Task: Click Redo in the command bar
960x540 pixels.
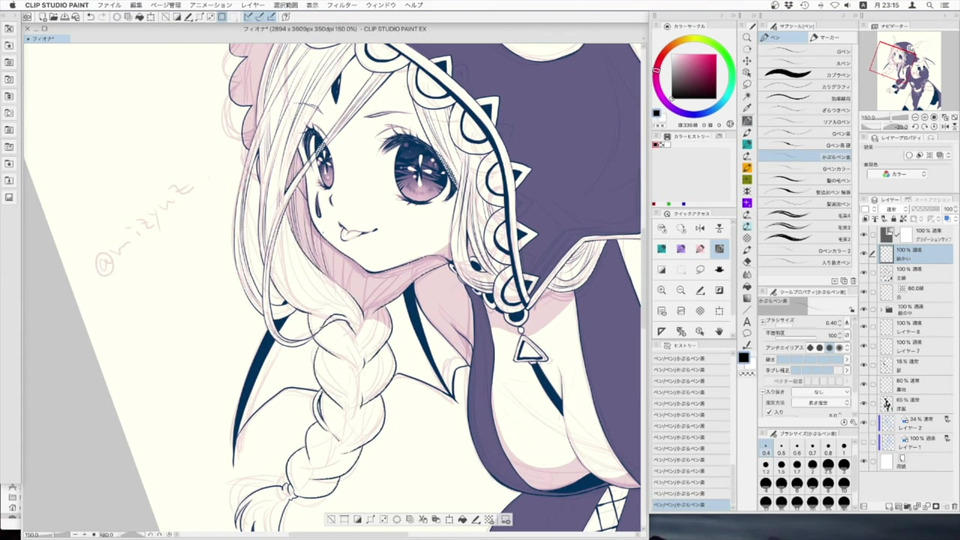Action: point(102,17)
